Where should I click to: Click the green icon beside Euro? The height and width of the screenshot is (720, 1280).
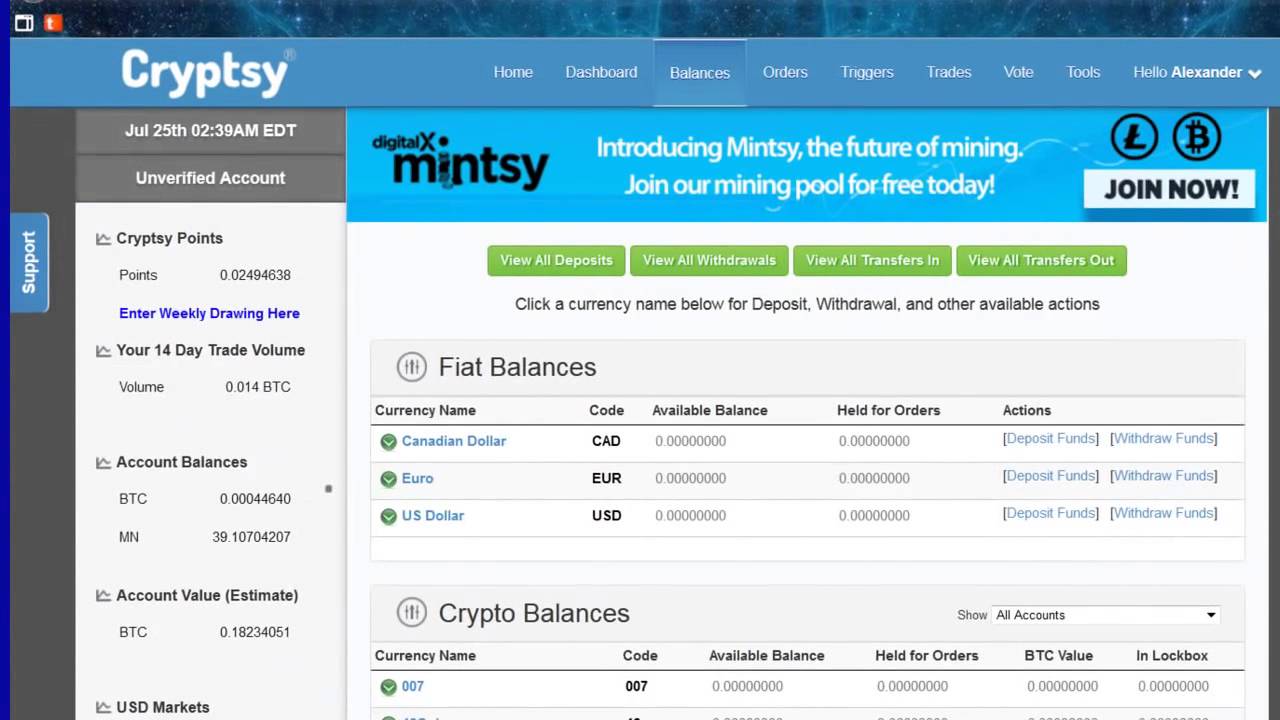click(x=388, y=479)
